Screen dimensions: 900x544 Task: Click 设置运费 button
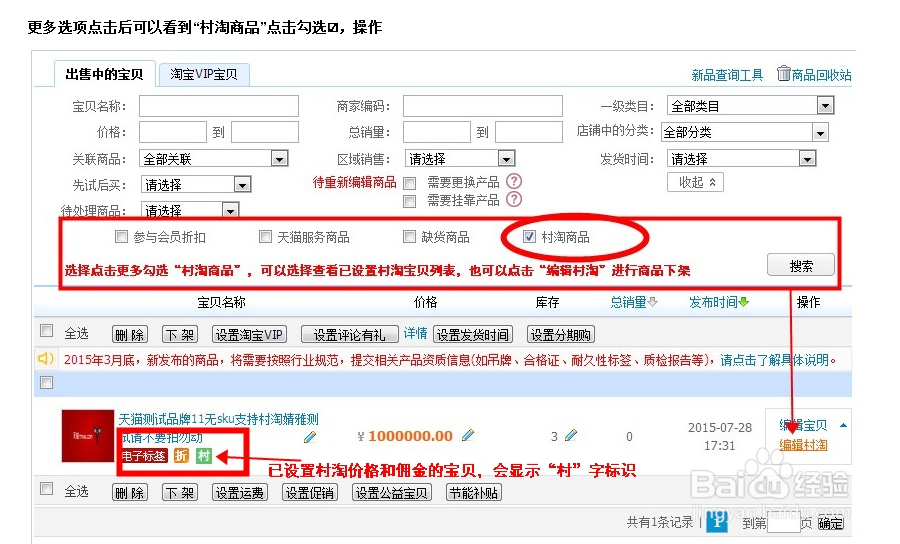point(239,492)
